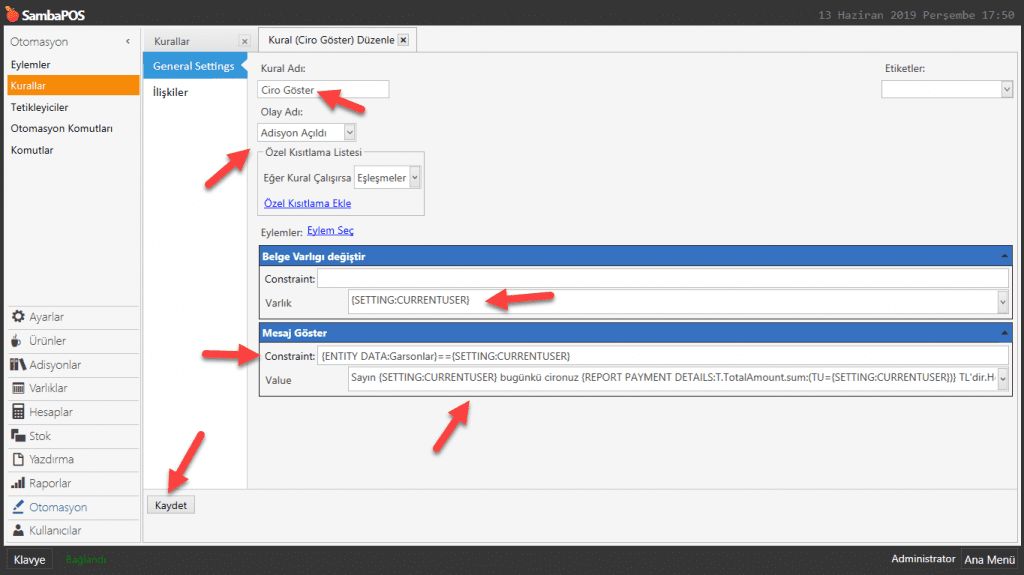Image resolution: width=1024 pixels, height=575 pixels.
Task: Click the Raporlar chart icon
Action: [x=18, y=483]
